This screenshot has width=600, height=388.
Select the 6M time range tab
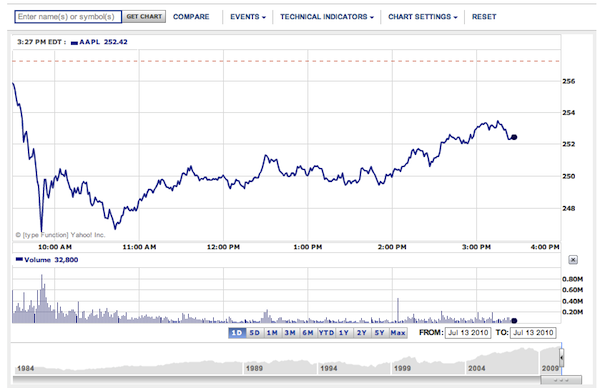pos(308,333)
